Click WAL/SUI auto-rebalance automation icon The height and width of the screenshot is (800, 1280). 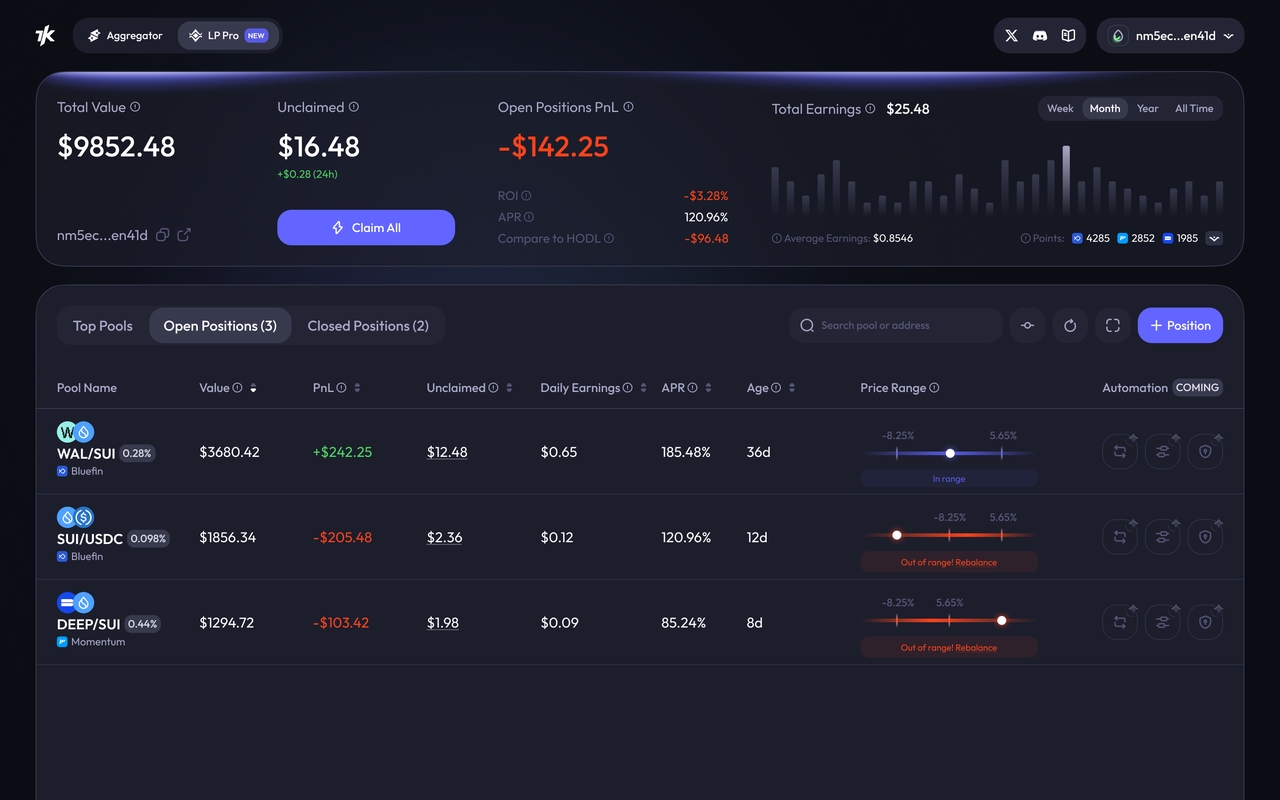coord(1120,452)
